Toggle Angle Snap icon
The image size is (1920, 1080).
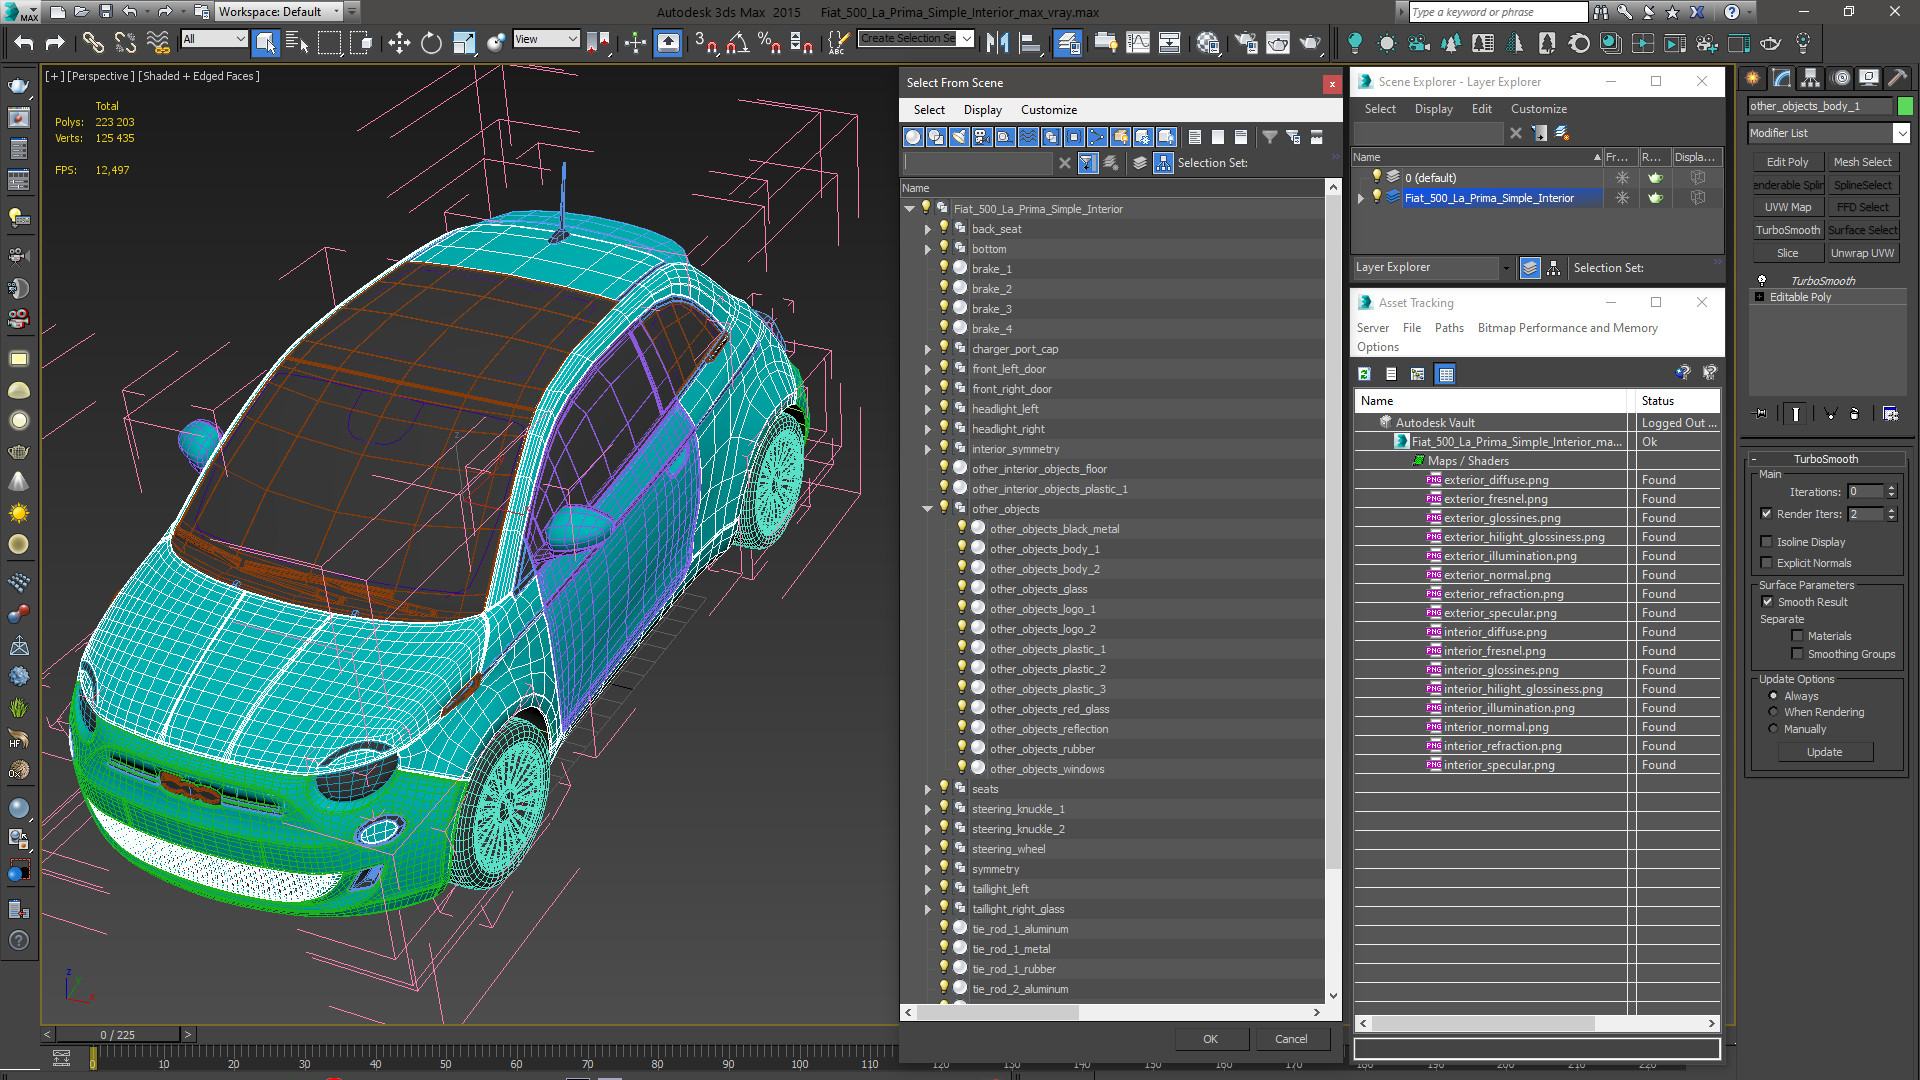(x=737, y=43)
